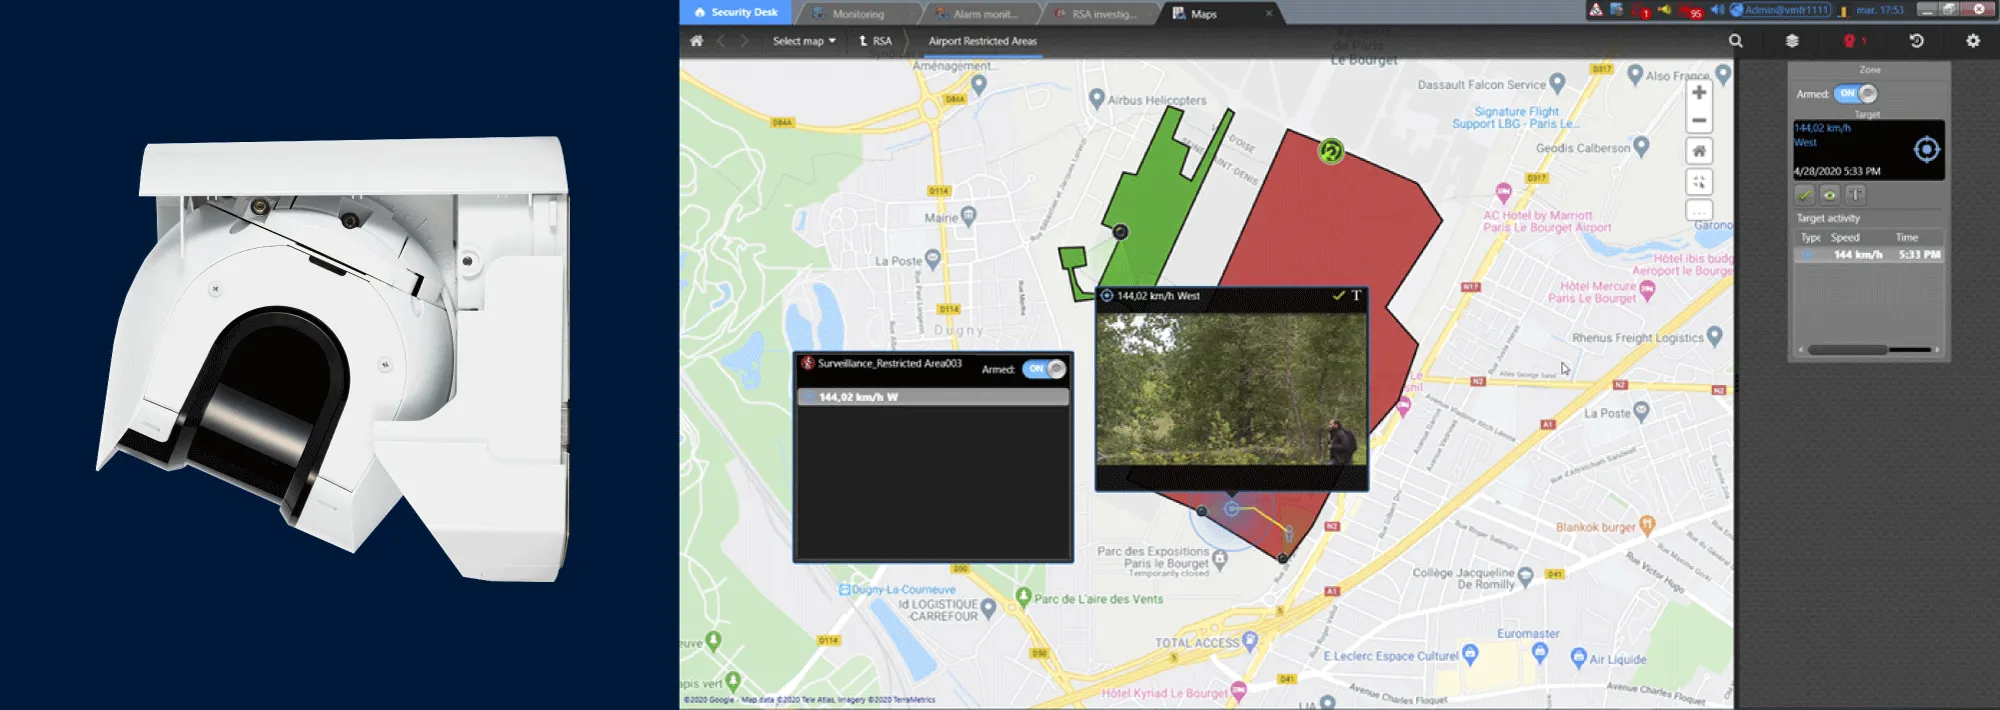Click the eye icon button in Zone panel

[x=1829, y=195]
